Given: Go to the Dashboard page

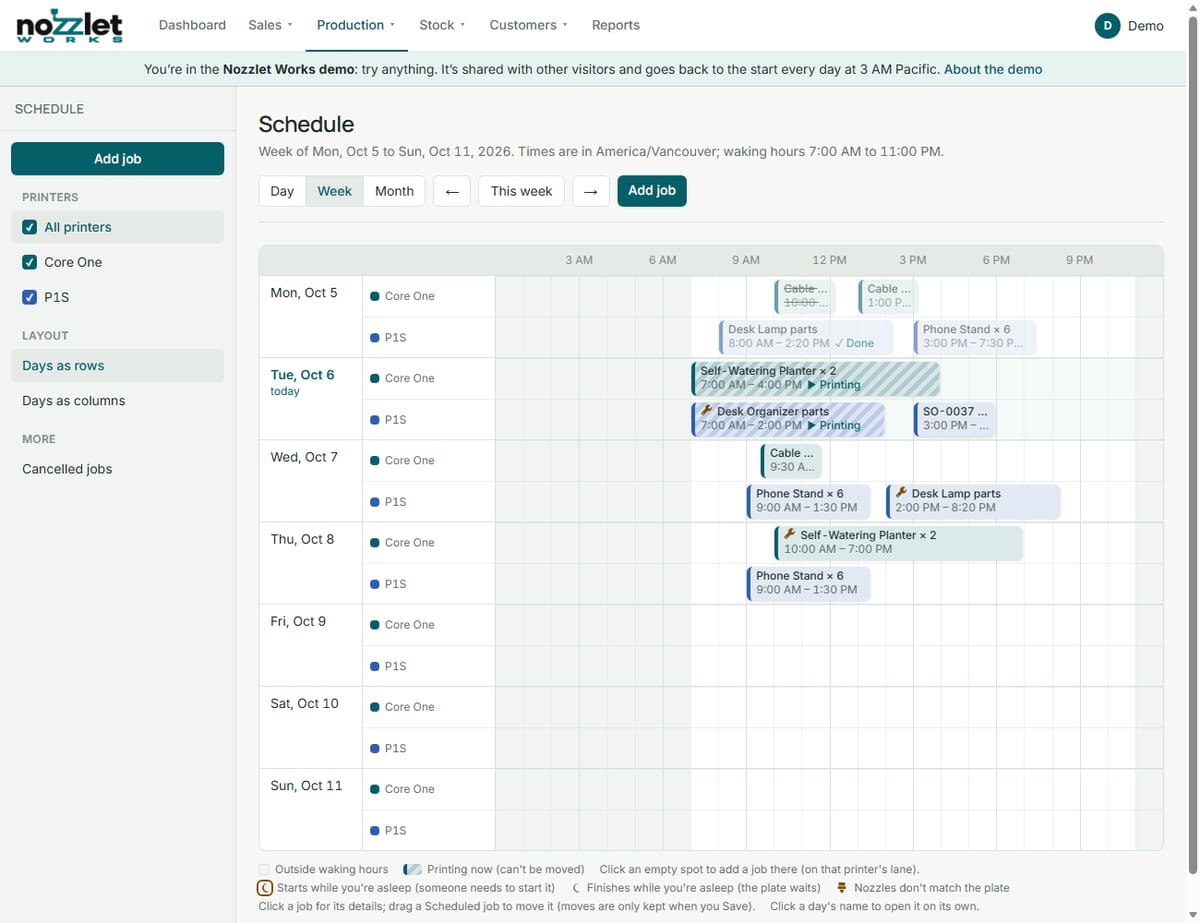Looking at the screenshot, I should (x=192, y=25).
